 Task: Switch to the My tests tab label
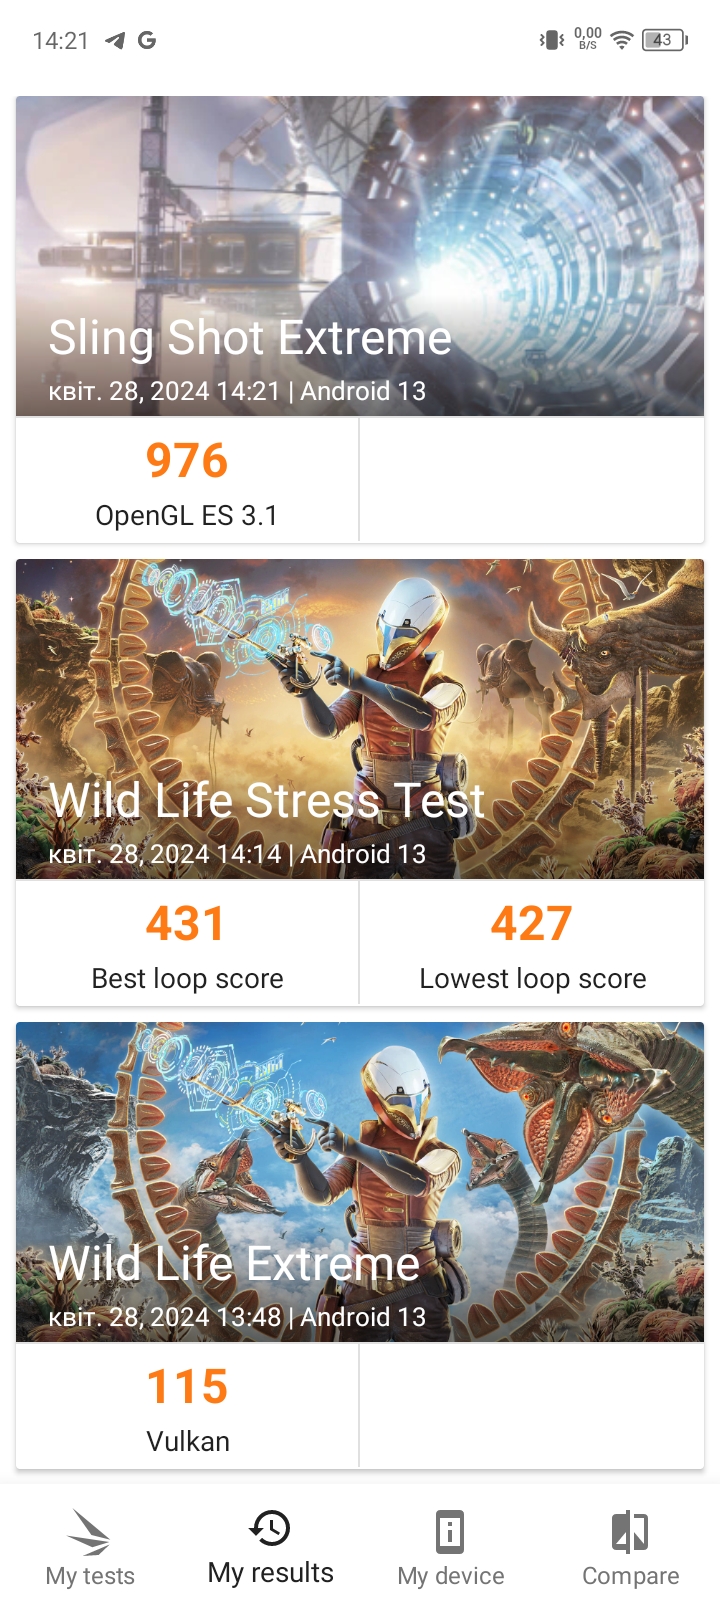point(90,1576)
